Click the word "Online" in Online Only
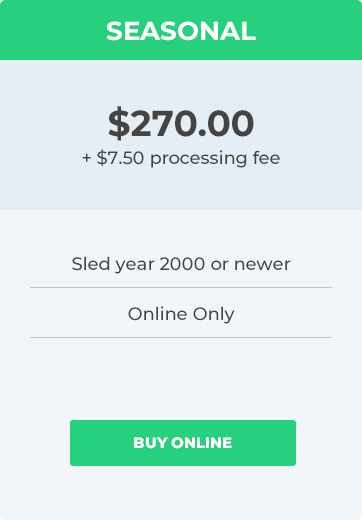The height and width of the screenshot is (520, 362). (157, 314)
